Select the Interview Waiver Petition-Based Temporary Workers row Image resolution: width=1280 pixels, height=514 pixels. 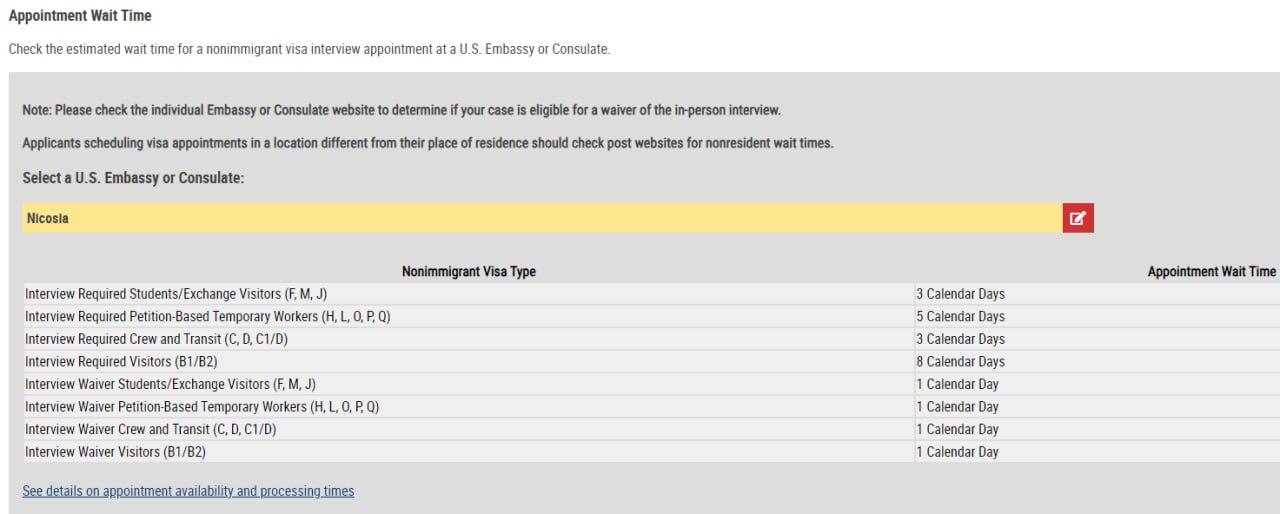(202, 407)
